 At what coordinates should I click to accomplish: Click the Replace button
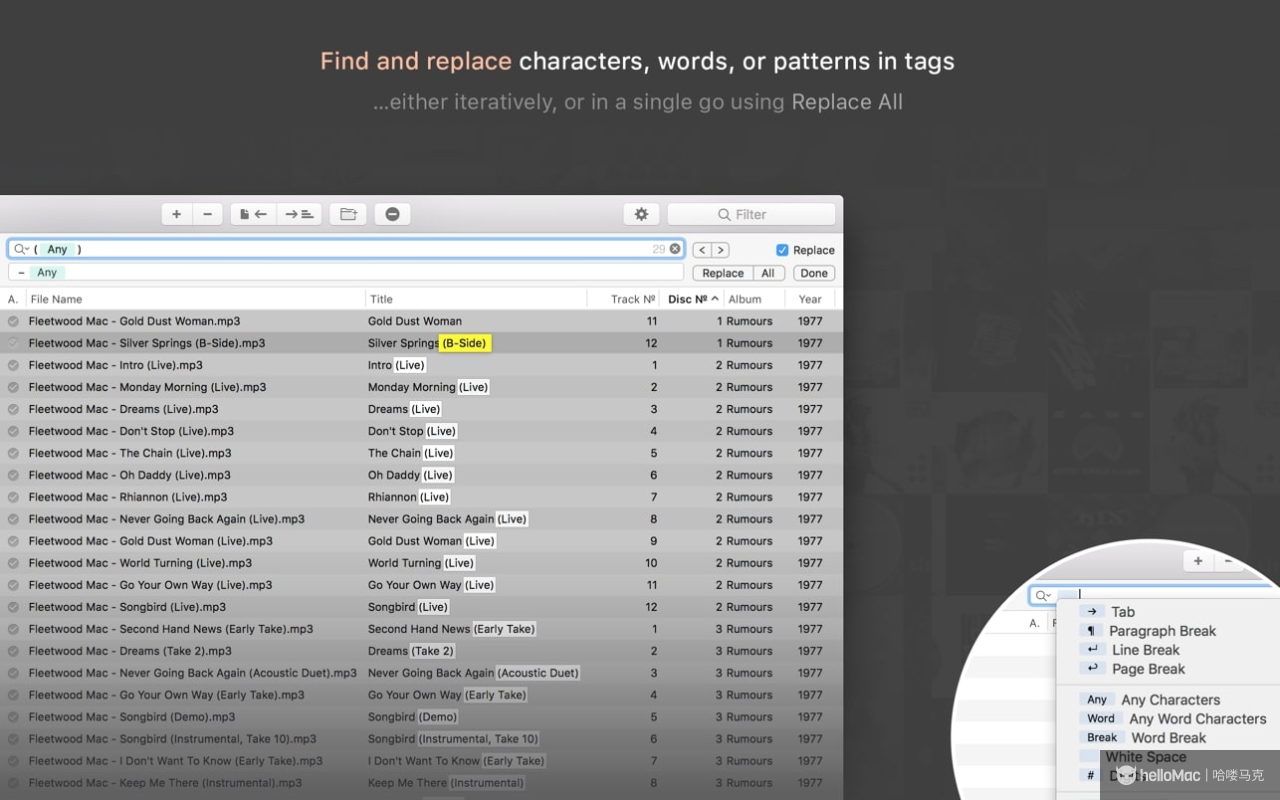pos(723,273)
